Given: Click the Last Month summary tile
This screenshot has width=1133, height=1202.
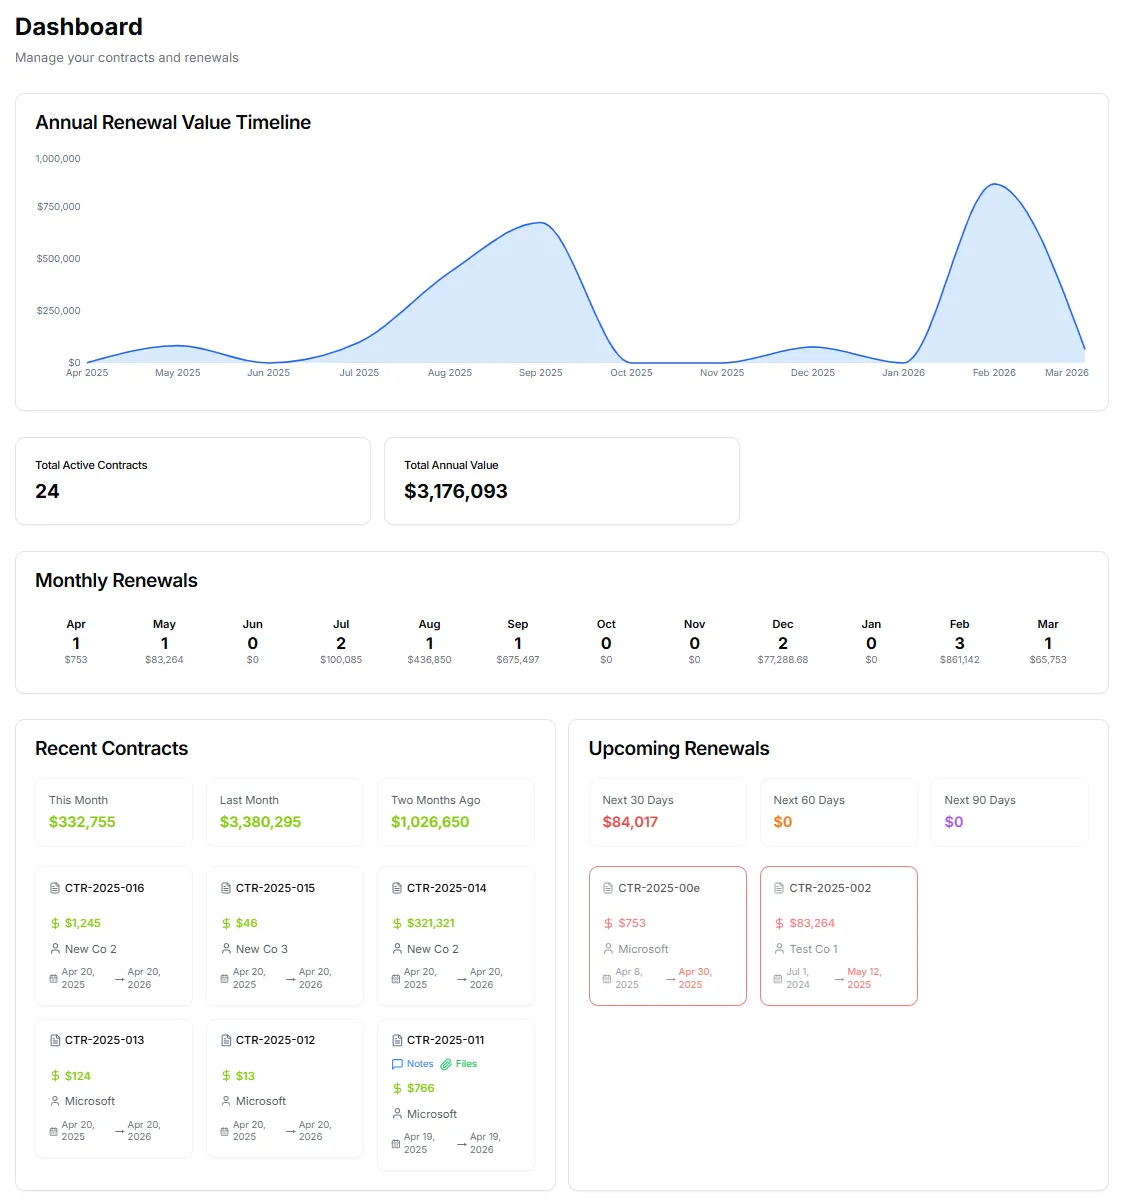Looking at the screenshot, I should pos(285,812).
